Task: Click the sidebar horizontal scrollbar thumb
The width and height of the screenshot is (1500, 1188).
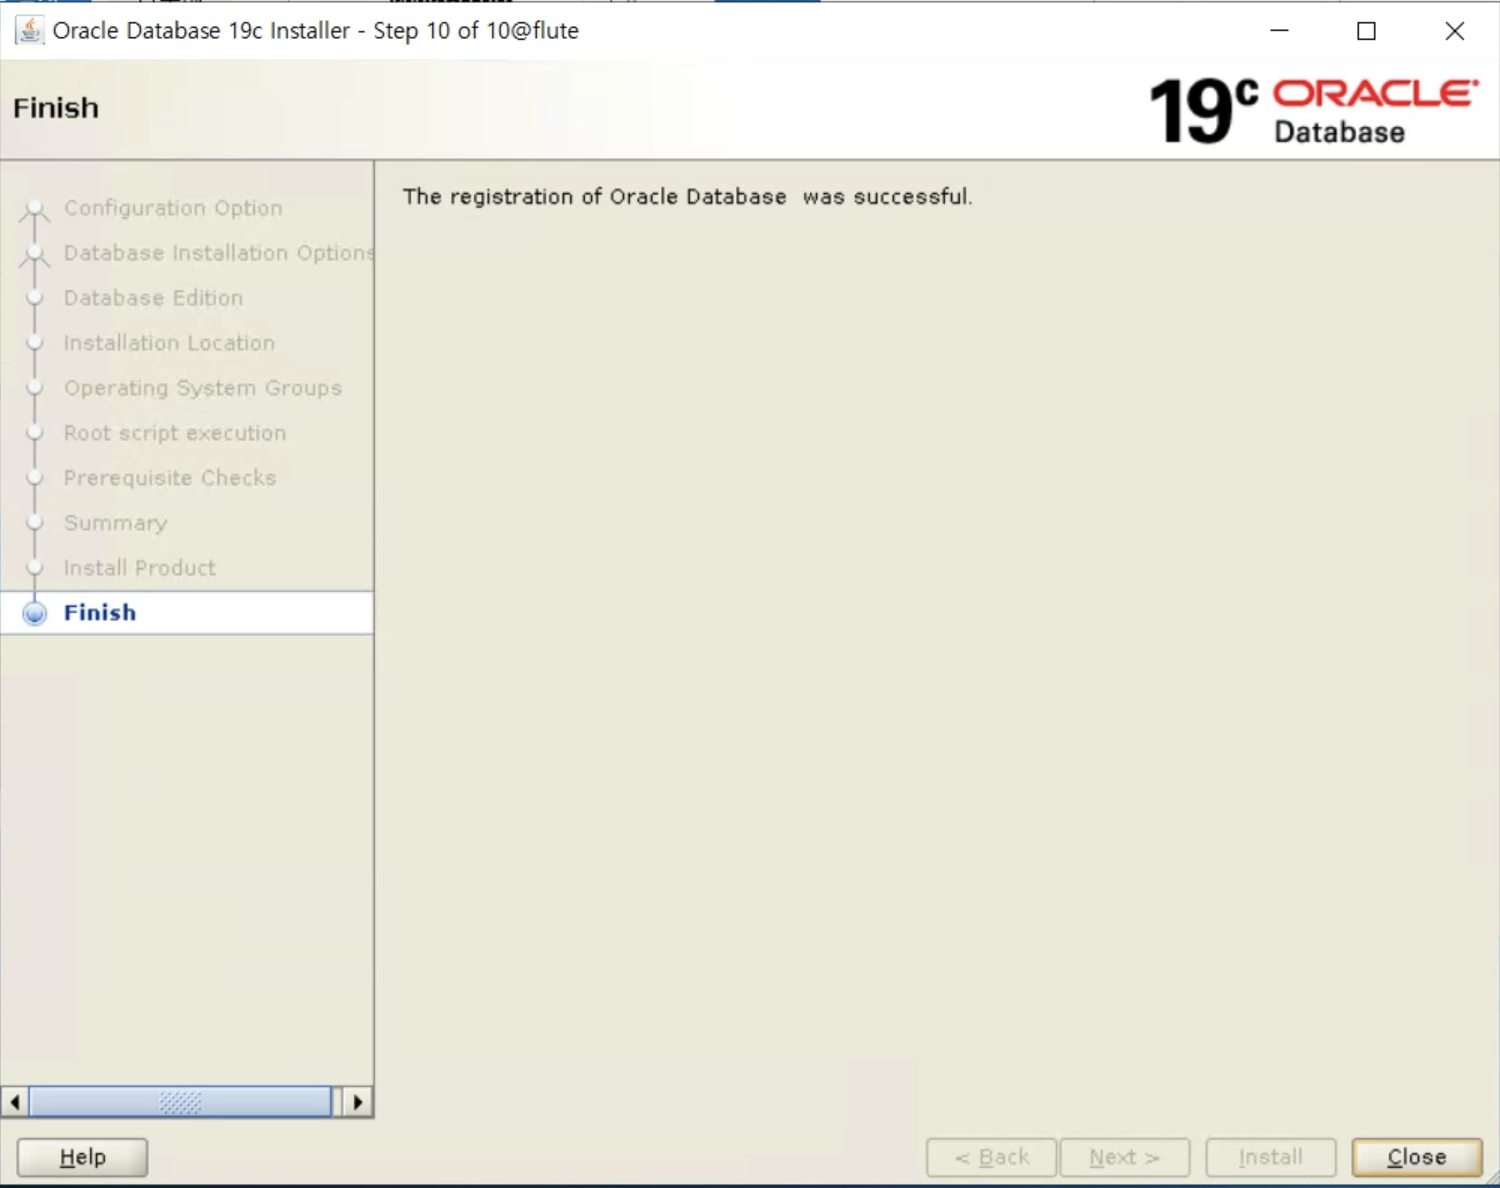Action: tap(180, 1102)
